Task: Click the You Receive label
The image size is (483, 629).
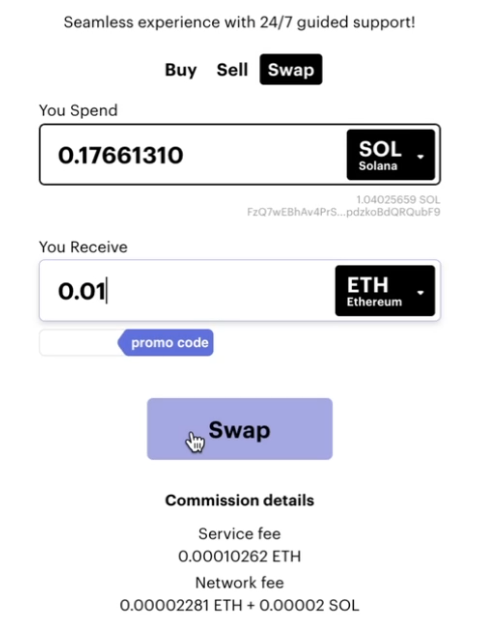Action: click(83, 247)
